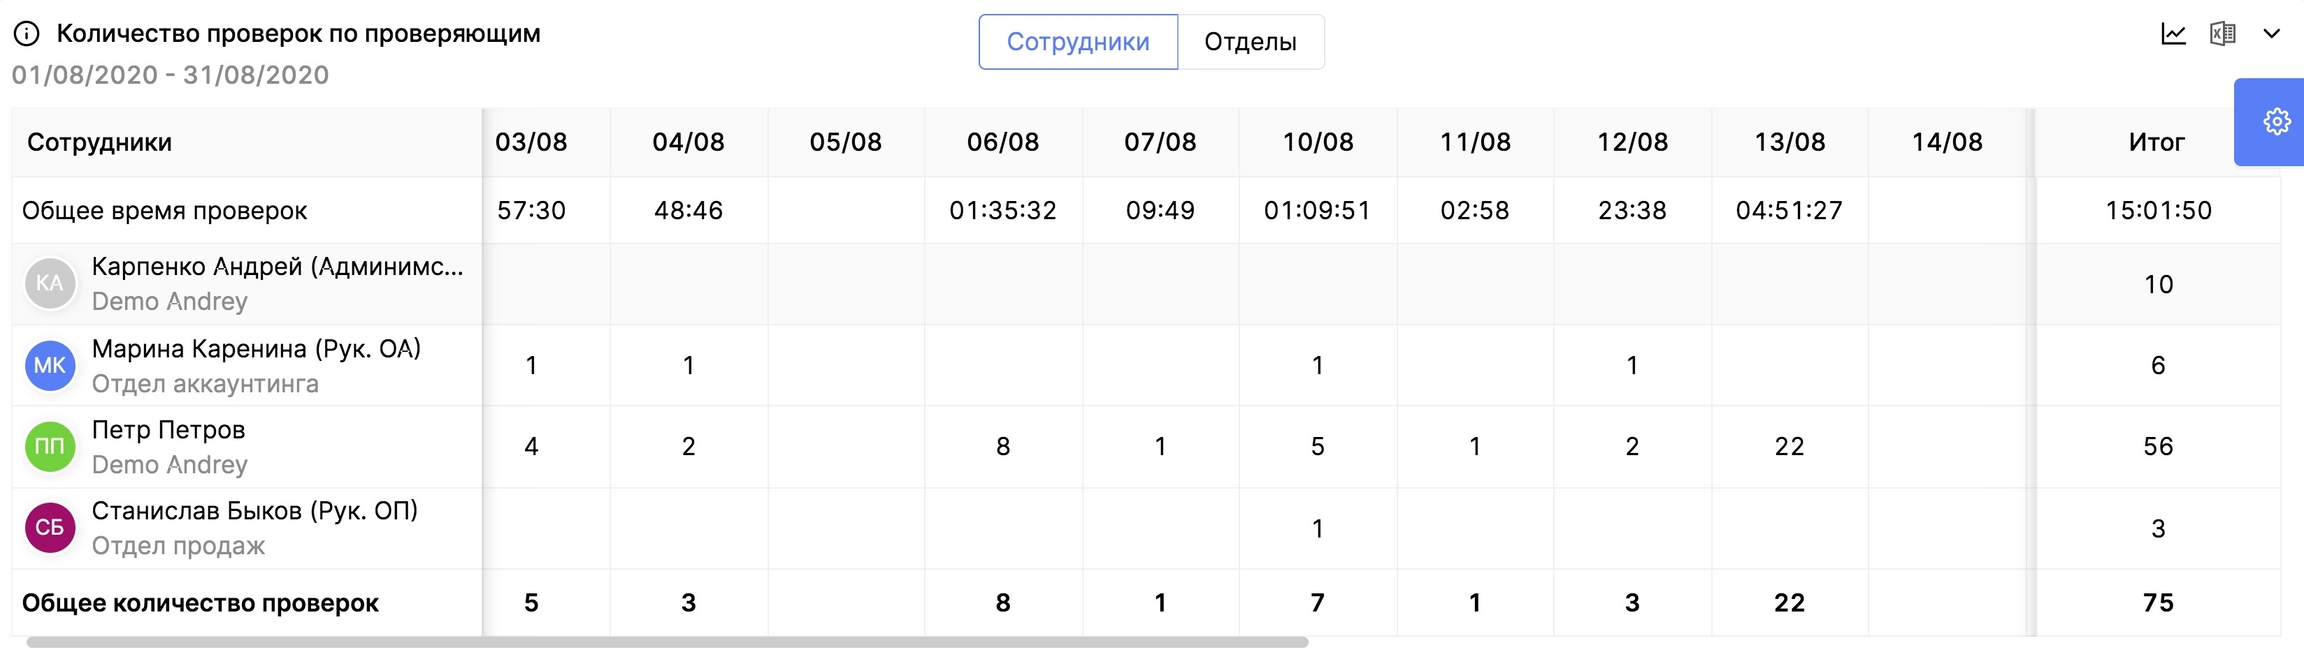
Task: Click the Сотрудники column header
Action: pos(100,142)
